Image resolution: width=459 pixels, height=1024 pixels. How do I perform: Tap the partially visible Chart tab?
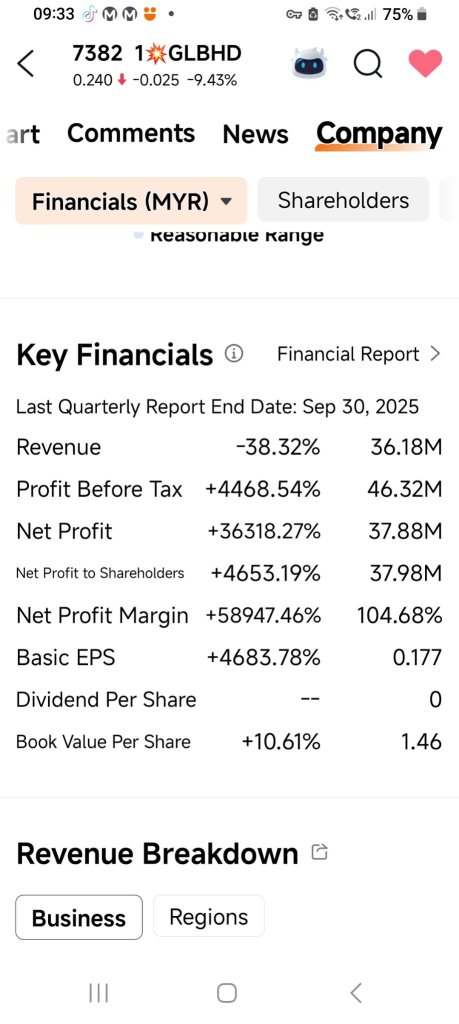click(x=24, y=135)
